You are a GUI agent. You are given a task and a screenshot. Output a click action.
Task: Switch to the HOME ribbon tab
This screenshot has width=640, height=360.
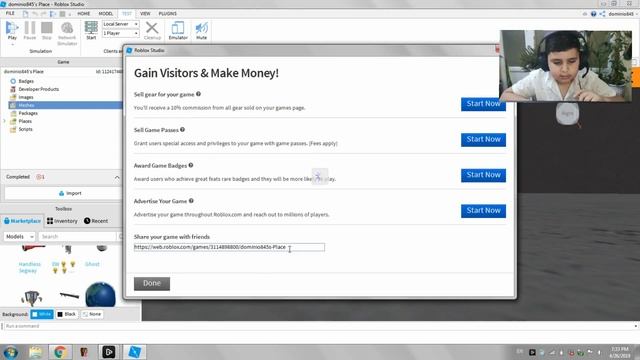click(84, 13)
